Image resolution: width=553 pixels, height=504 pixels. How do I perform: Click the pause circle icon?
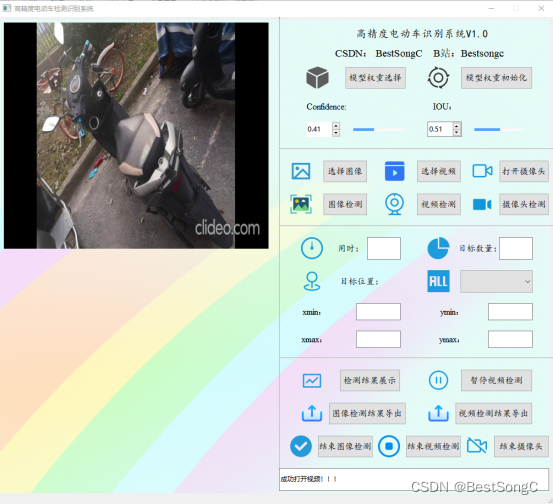point(438,381)
